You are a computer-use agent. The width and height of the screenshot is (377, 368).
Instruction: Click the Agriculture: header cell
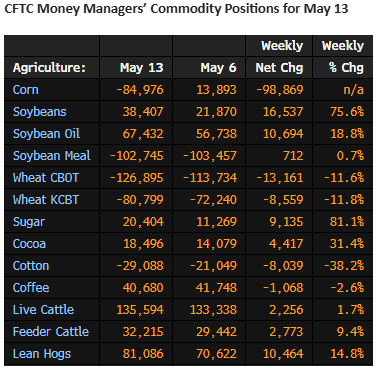[49, 68]
